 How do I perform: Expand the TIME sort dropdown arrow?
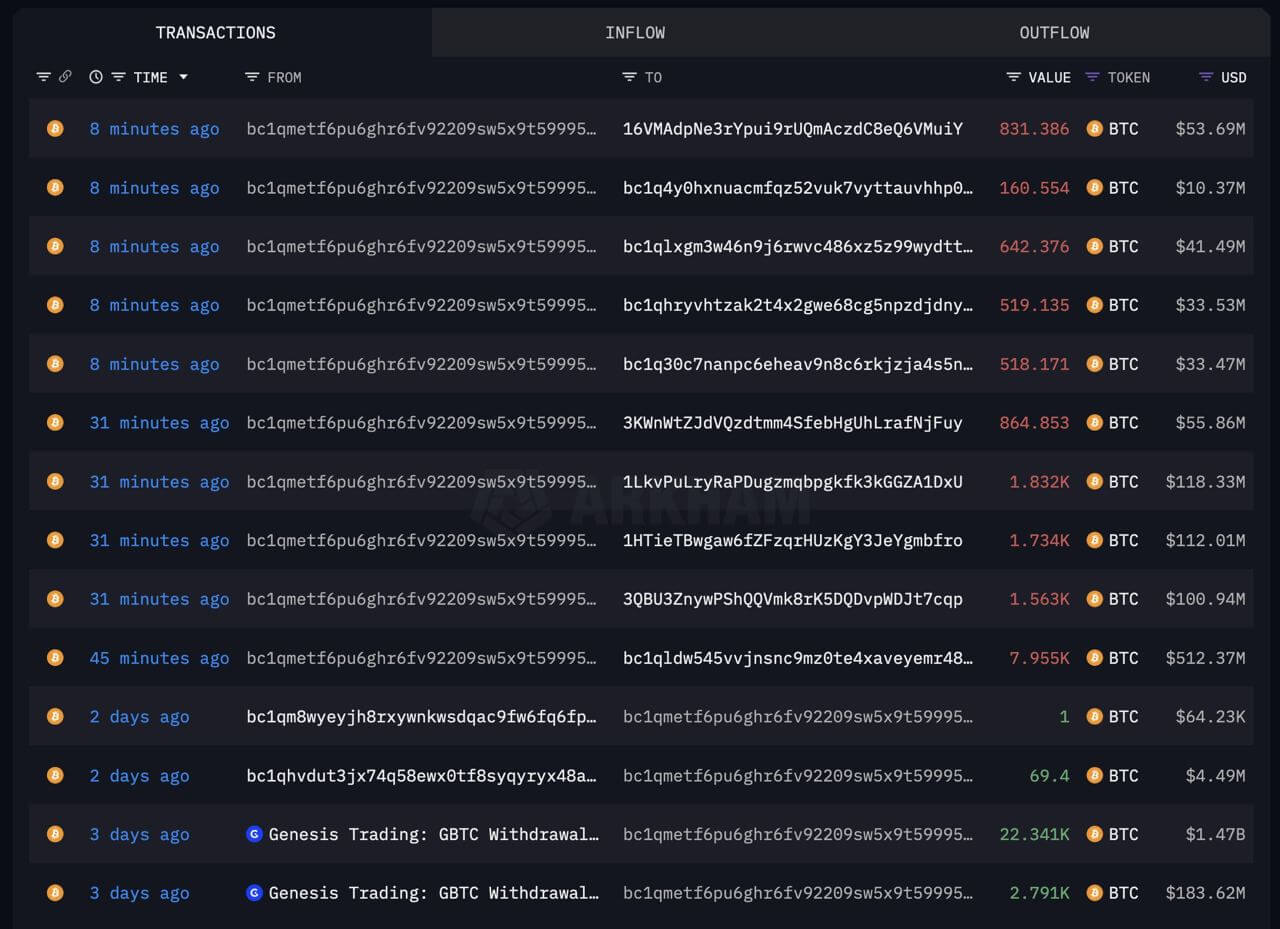[x=183, y=77]
